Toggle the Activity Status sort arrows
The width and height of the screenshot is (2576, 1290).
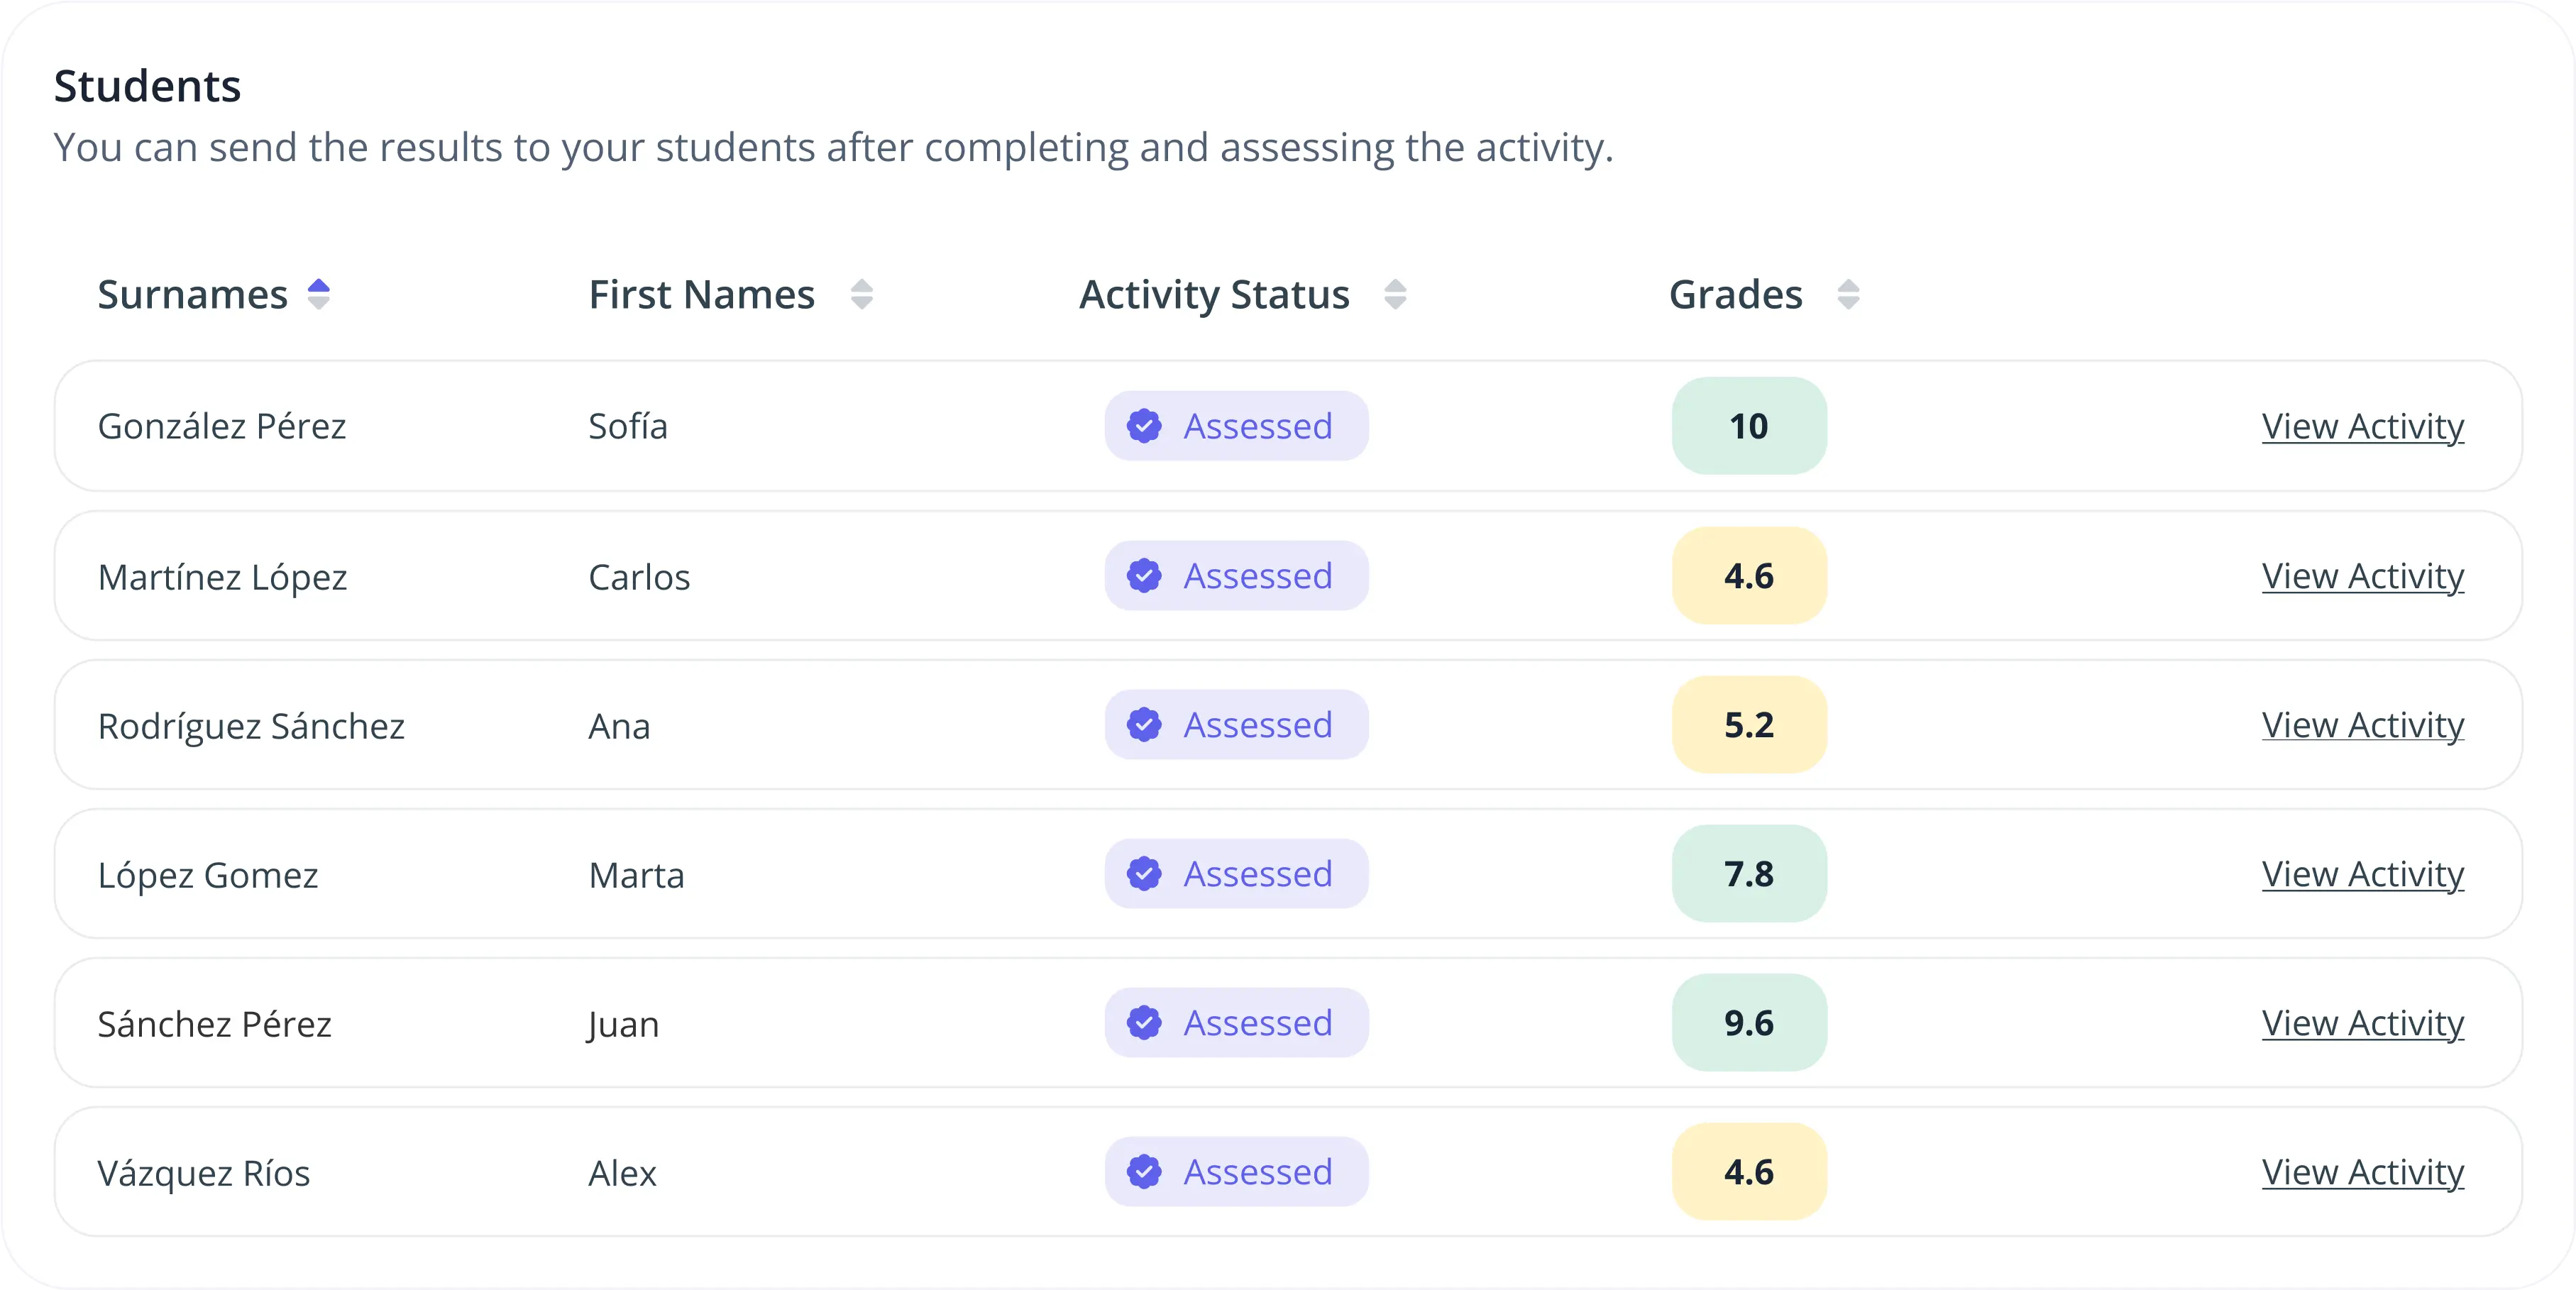point(1395,295)
